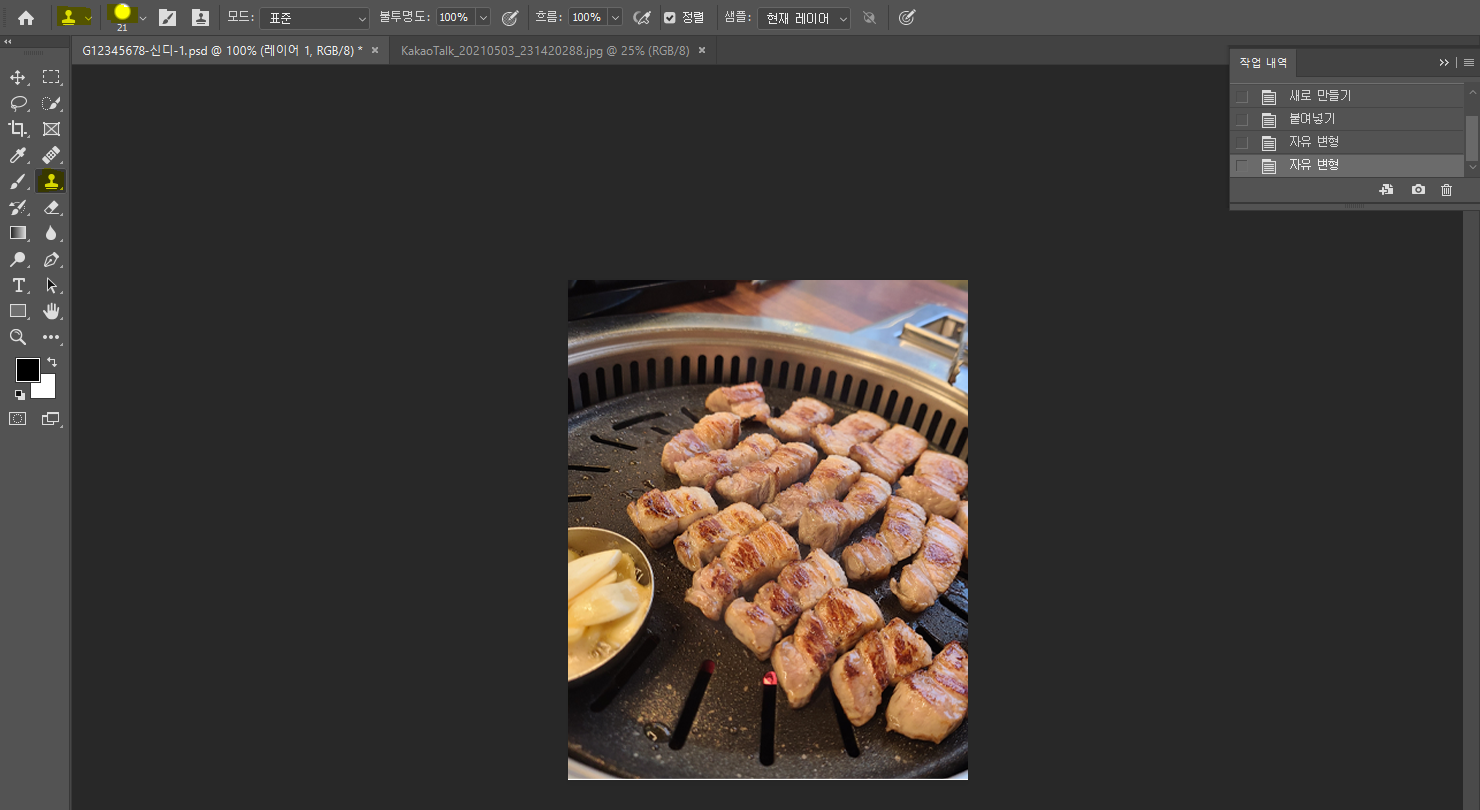Open the 흐름 flow slider arrow
This screenshot has width=1480, height=810.
(x=614, y=18)
